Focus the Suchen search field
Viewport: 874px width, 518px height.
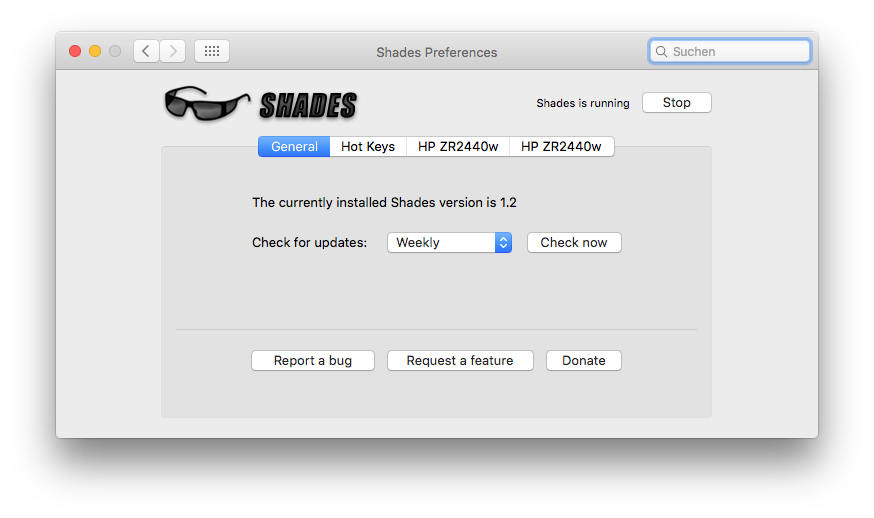(x=738, y=52)
